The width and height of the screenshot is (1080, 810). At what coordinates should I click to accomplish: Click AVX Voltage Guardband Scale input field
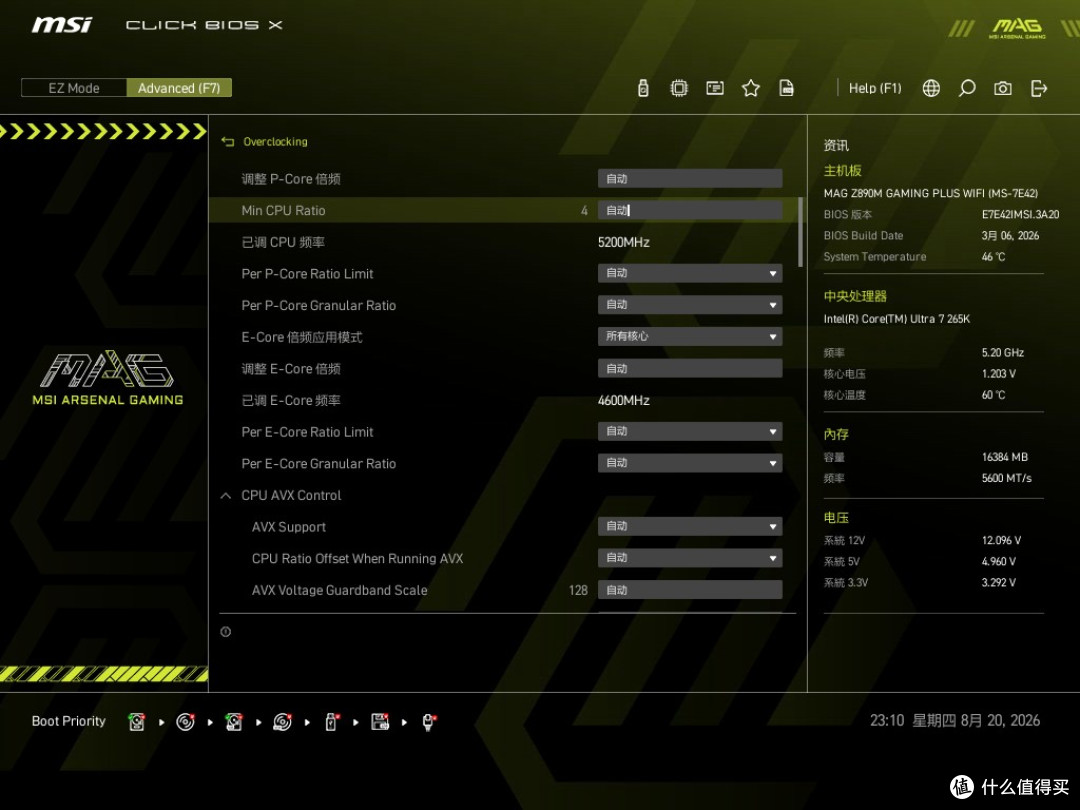(689, 590)
